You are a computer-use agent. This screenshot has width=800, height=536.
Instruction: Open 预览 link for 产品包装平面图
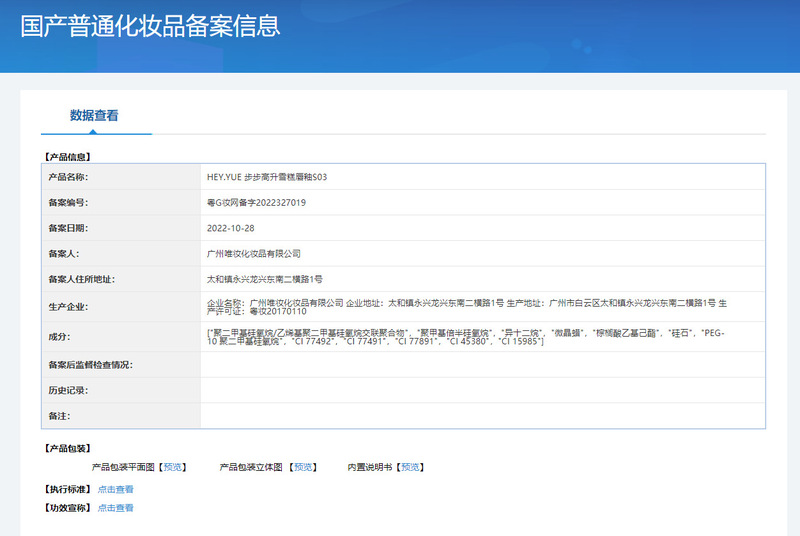174,467
